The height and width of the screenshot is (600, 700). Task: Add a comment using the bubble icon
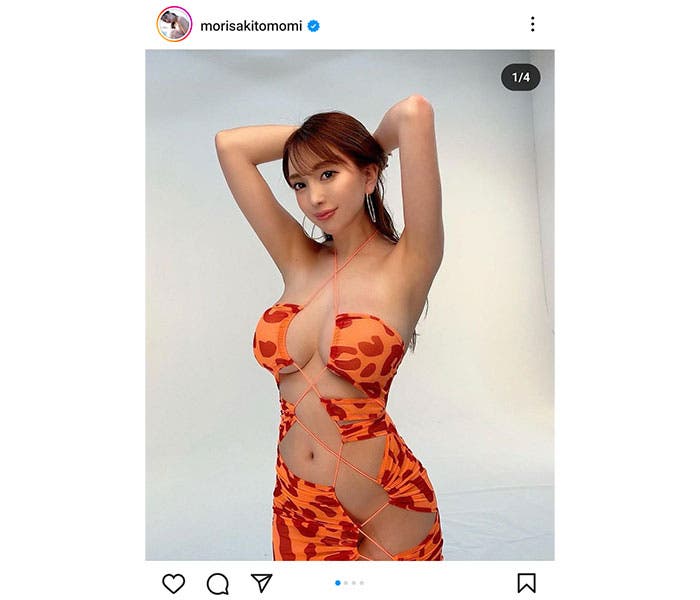coord(218,583)
